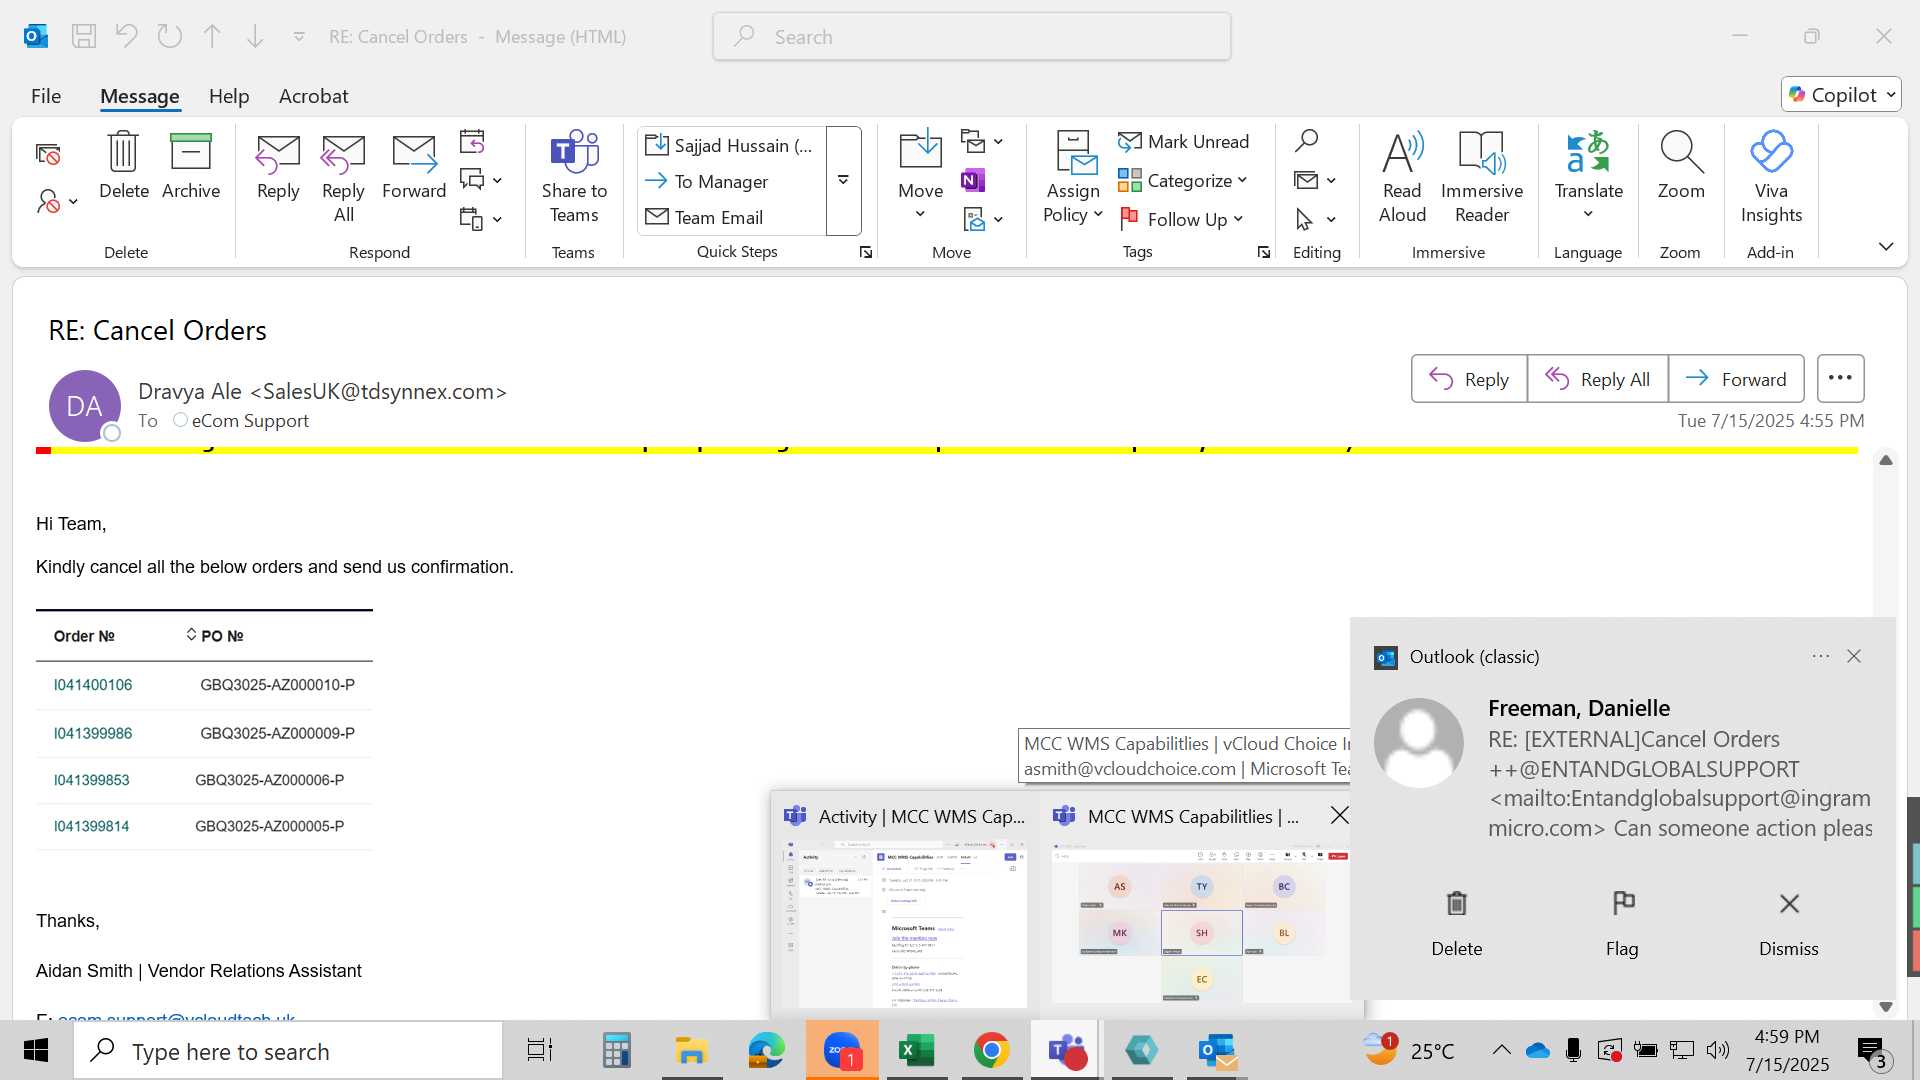Send to OneNote icon in Move group

pyautogui.click(x=972, y=180)
